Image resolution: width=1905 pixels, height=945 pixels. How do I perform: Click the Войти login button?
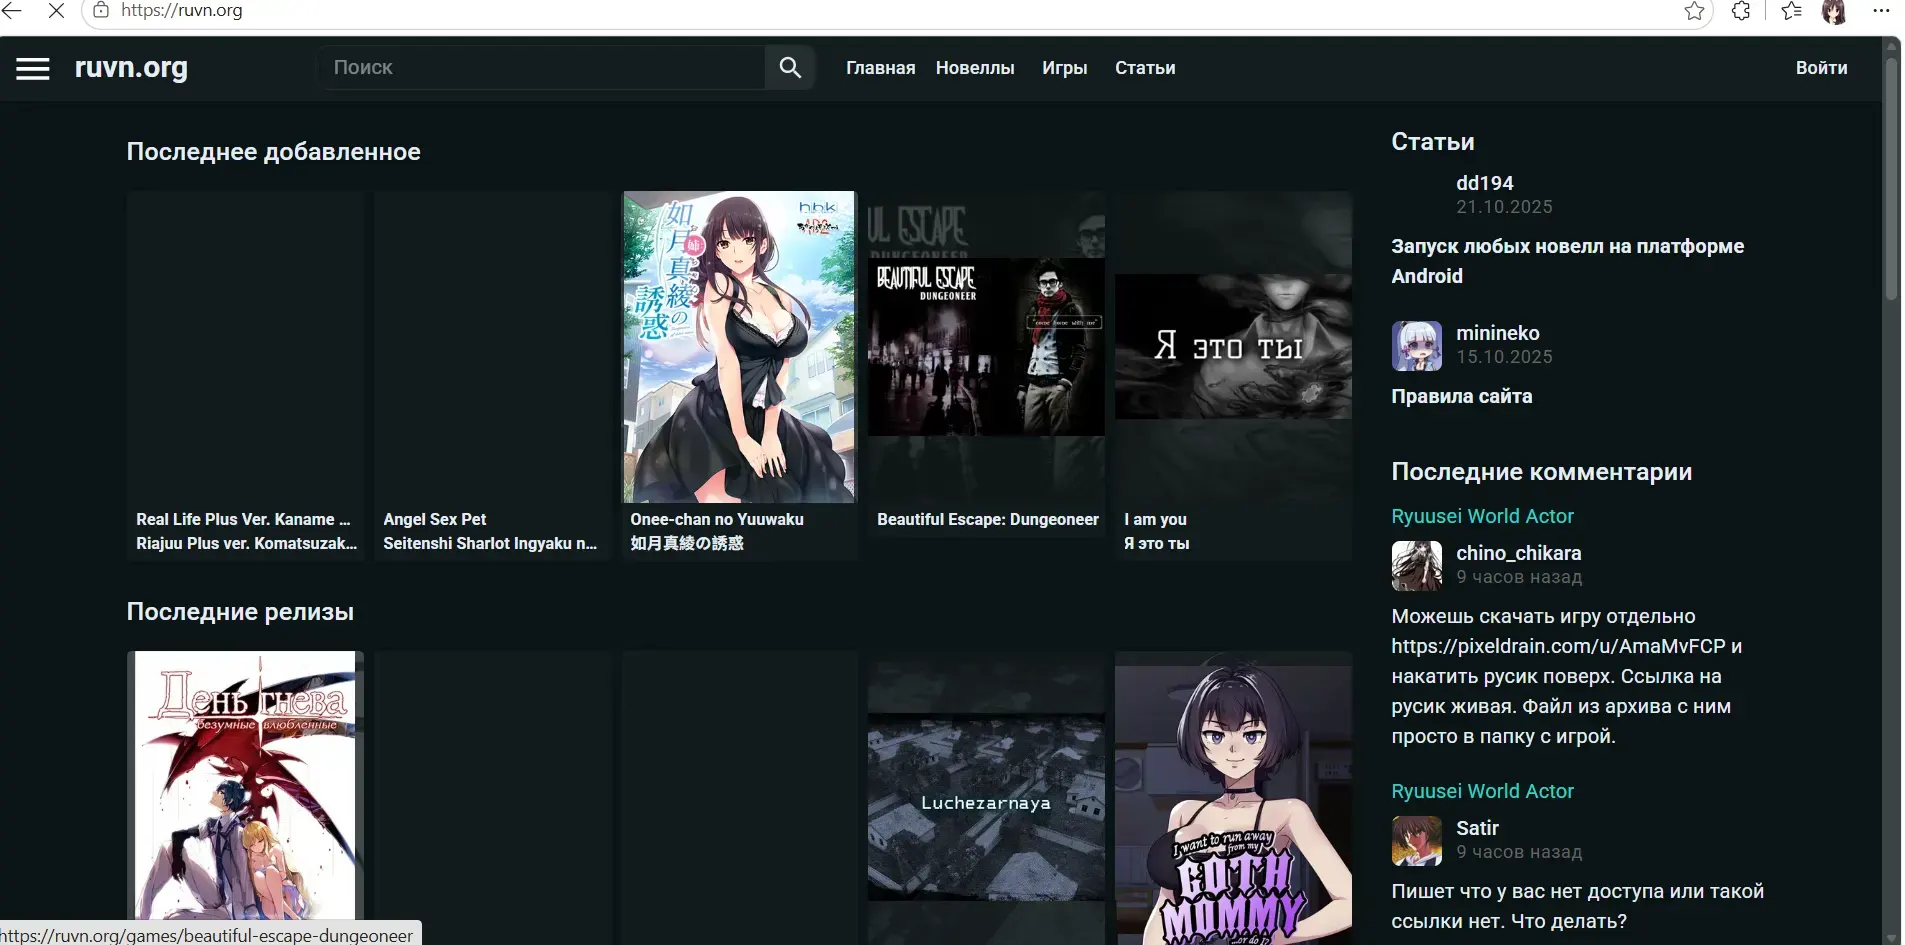coord(1821,68)
